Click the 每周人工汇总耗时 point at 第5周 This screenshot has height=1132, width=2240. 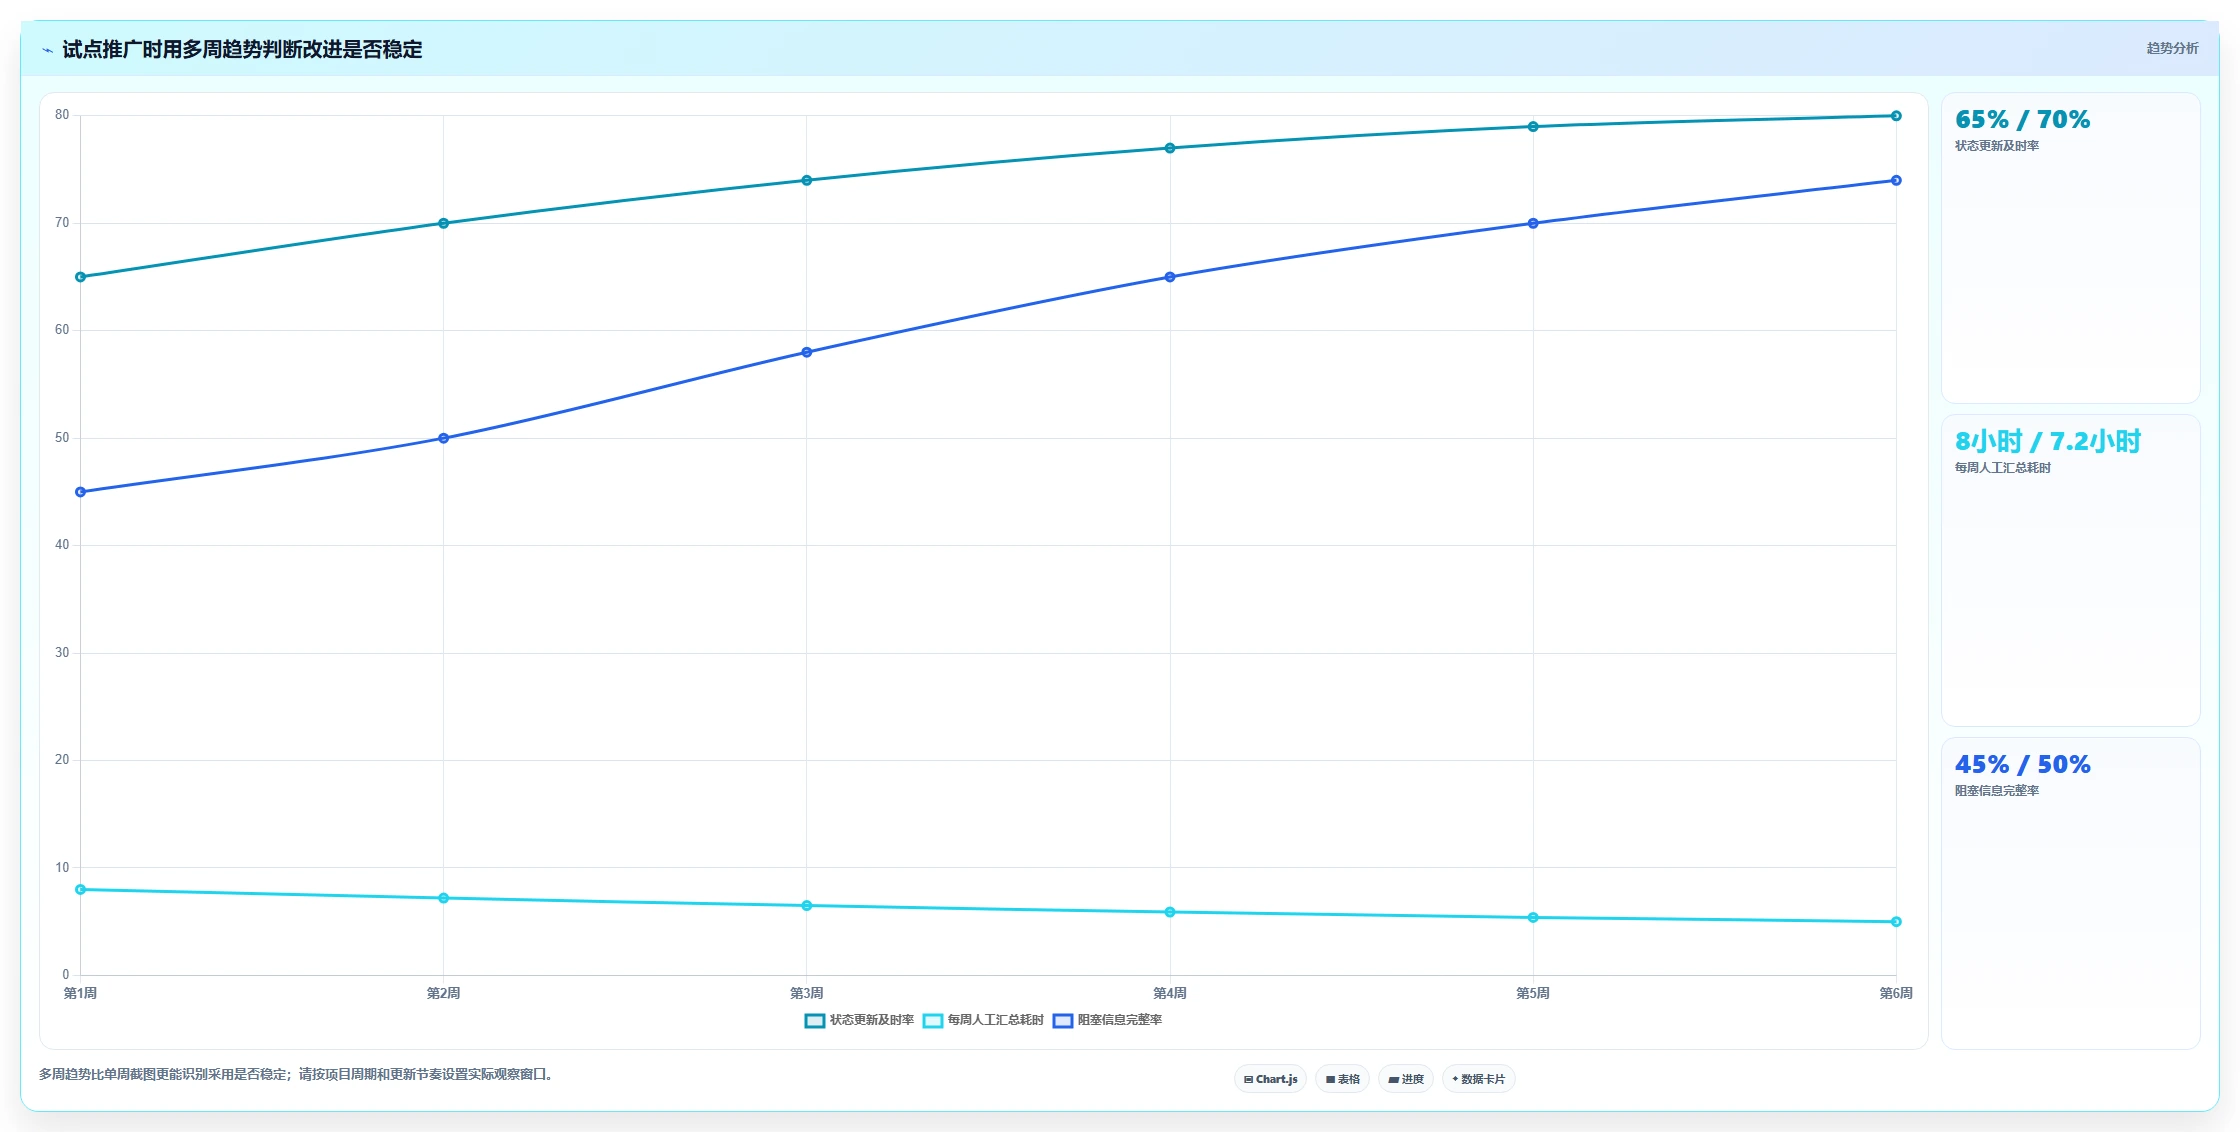[x=1533, y=918]
